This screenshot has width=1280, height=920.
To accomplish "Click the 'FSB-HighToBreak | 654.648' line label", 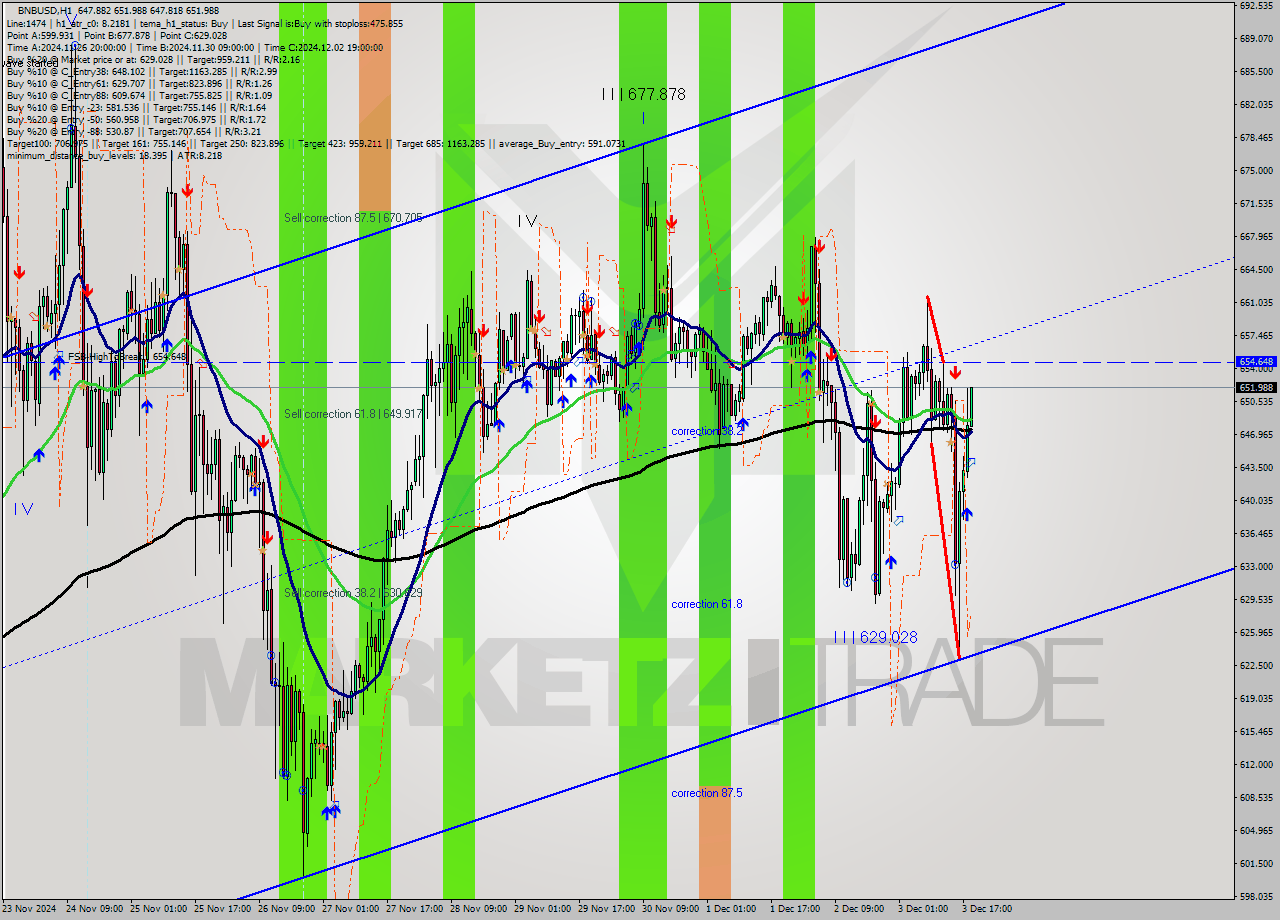I will click(x=127, y=356).
